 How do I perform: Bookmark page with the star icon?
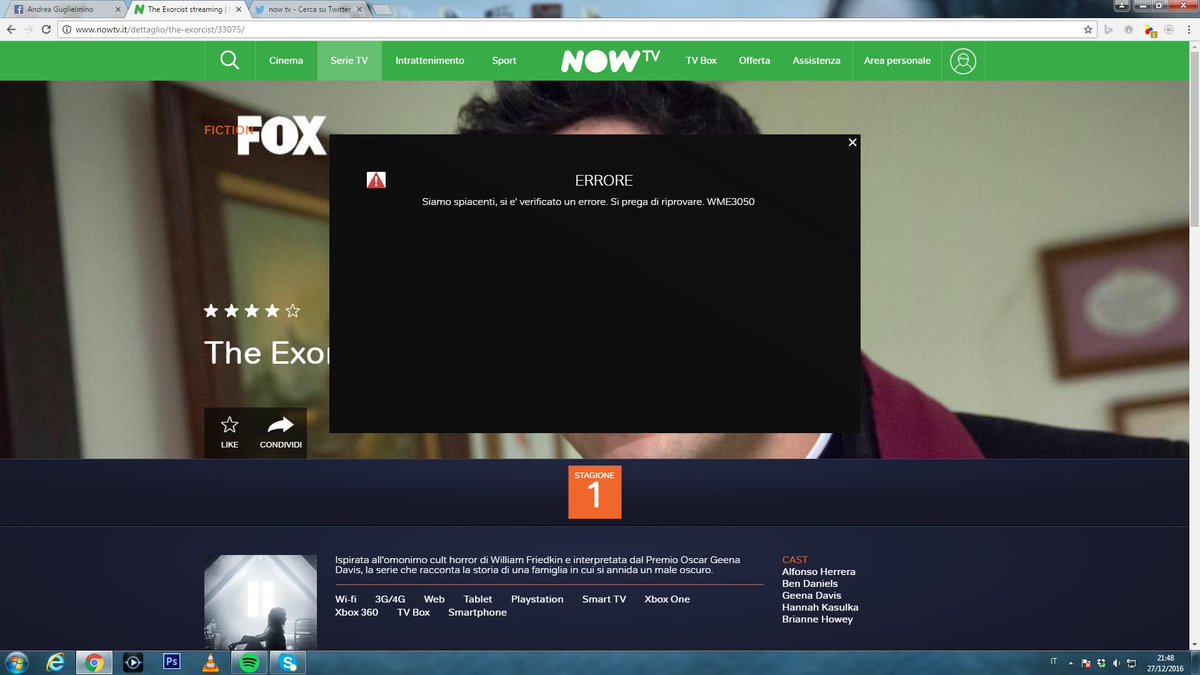click(1088, 29)
